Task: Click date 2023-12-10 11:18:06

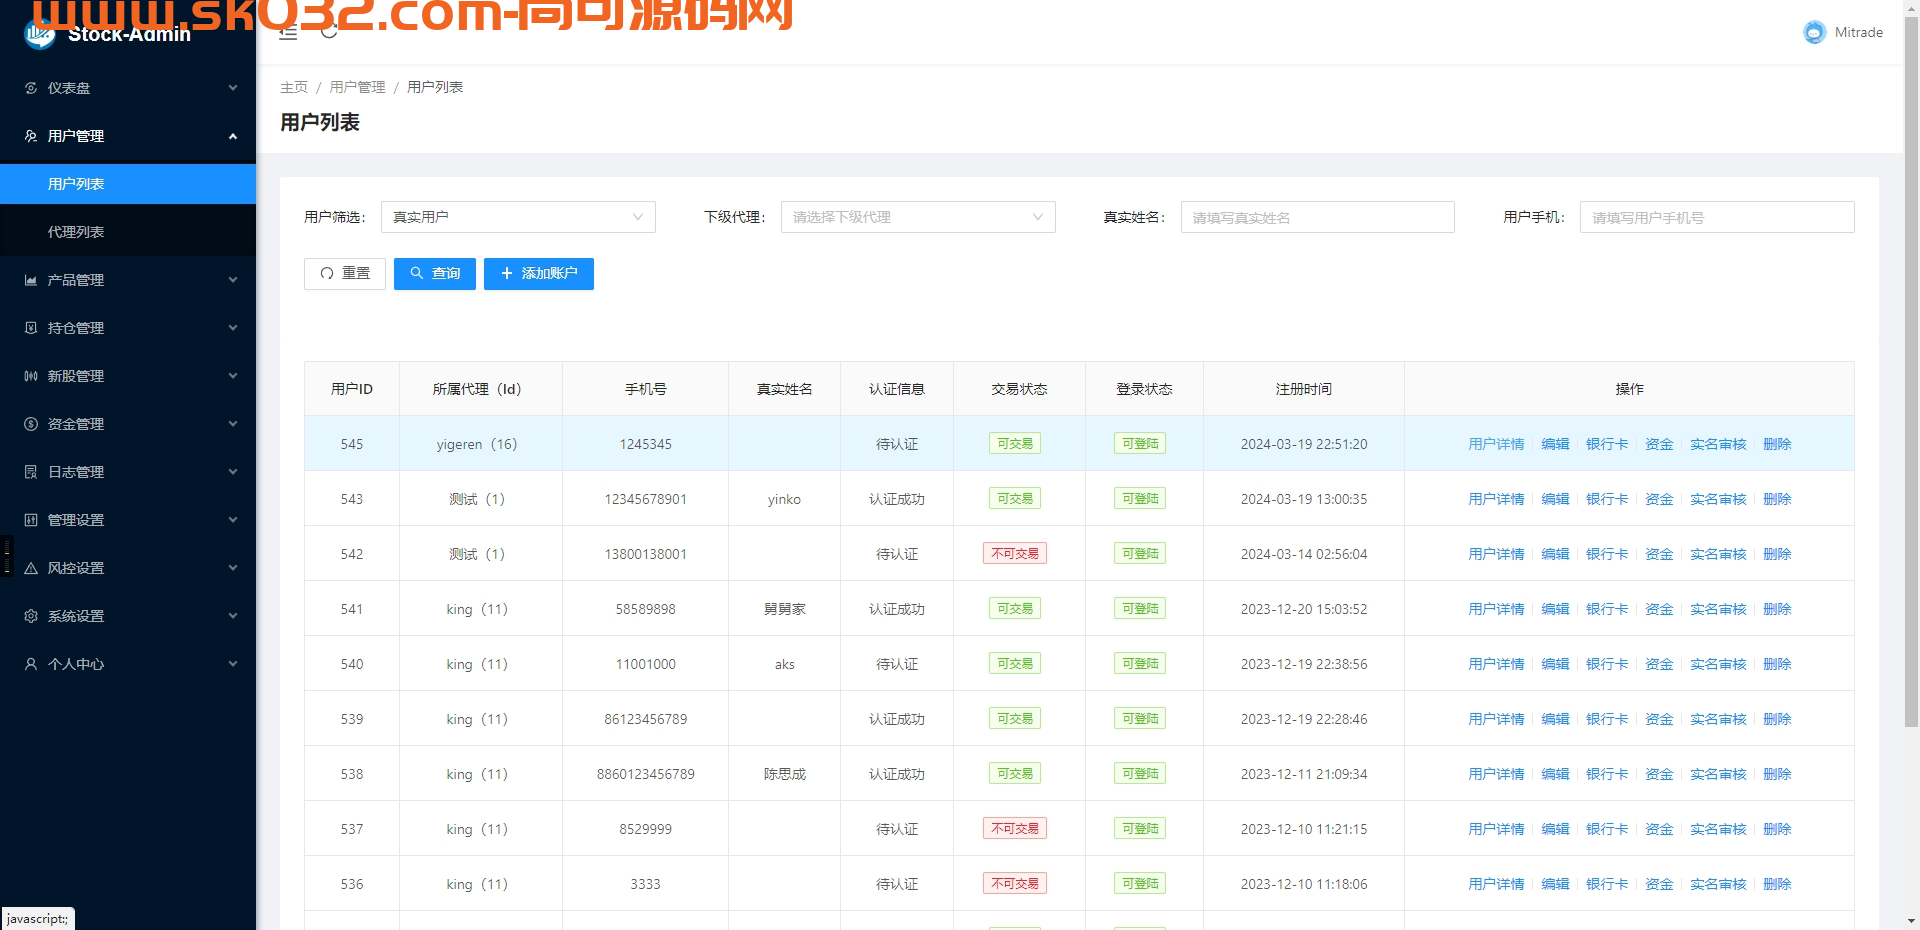Action: (1304, 884)
